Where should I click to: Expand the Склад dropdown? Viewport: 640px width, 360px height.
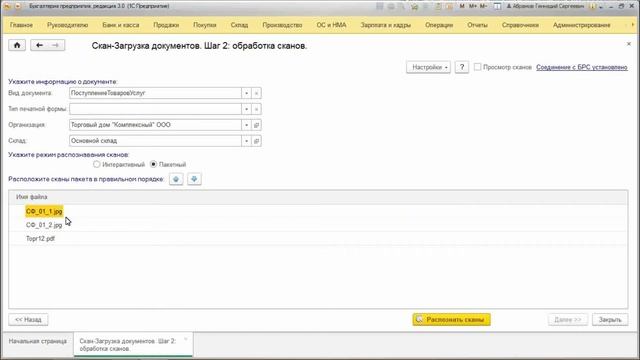point(247,141)
